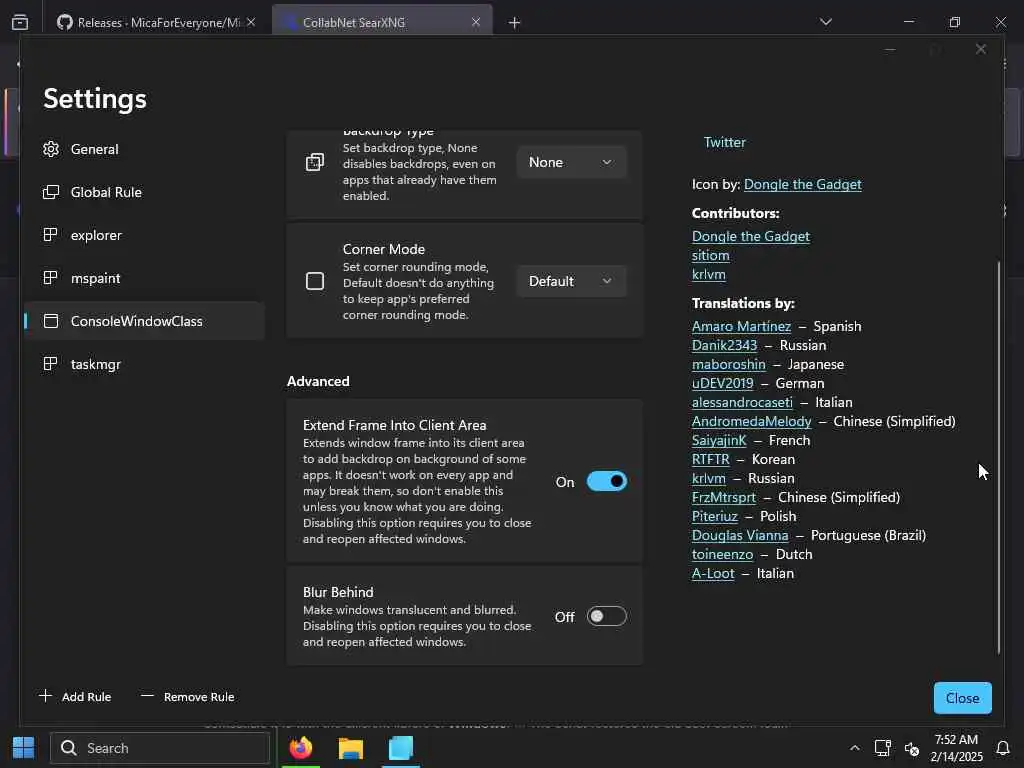The width and height of the screenshot is (1024, 768).
Task: Open the Twitter link
Action: [x=724, y=142]
